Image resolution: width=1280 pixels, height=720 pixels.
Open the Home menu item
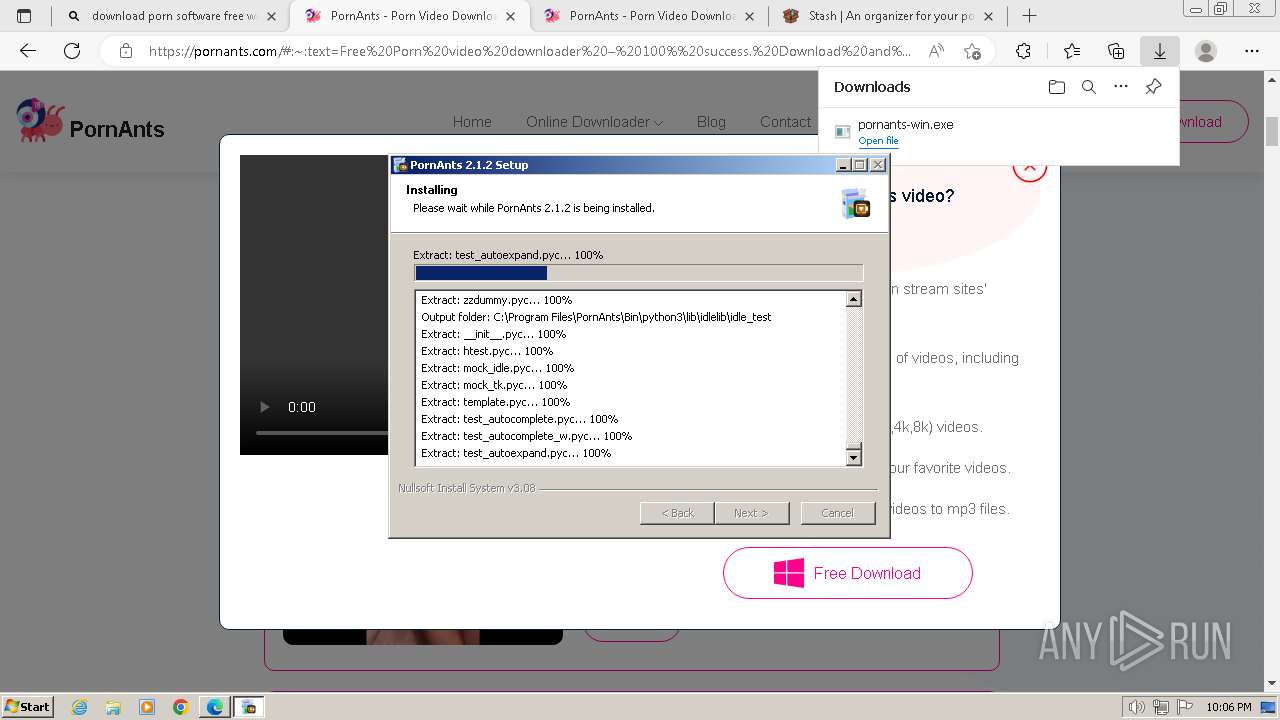click(x=472, y=122)
